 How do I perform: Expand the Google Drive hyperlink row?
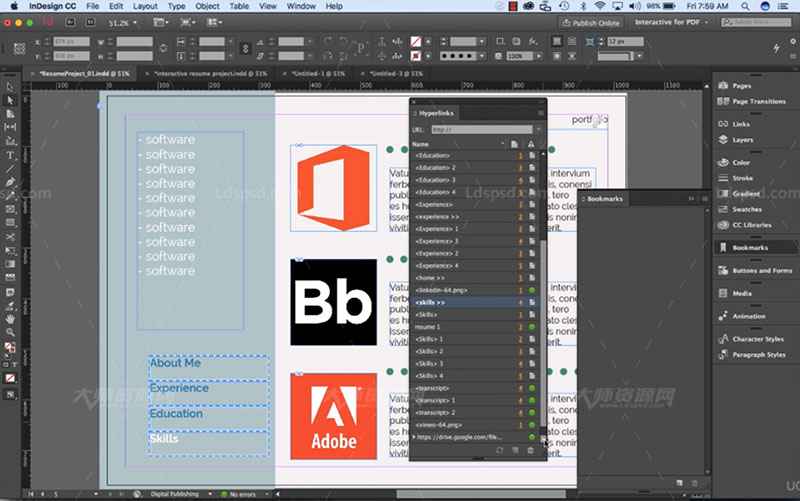(x=414, y=437)
